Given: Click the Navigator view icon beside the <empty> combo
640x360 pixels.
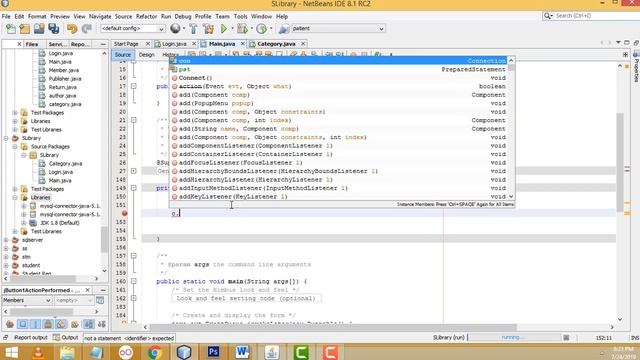Looking at the screenshot, I should pyautogui.click(x=100, y=300).
